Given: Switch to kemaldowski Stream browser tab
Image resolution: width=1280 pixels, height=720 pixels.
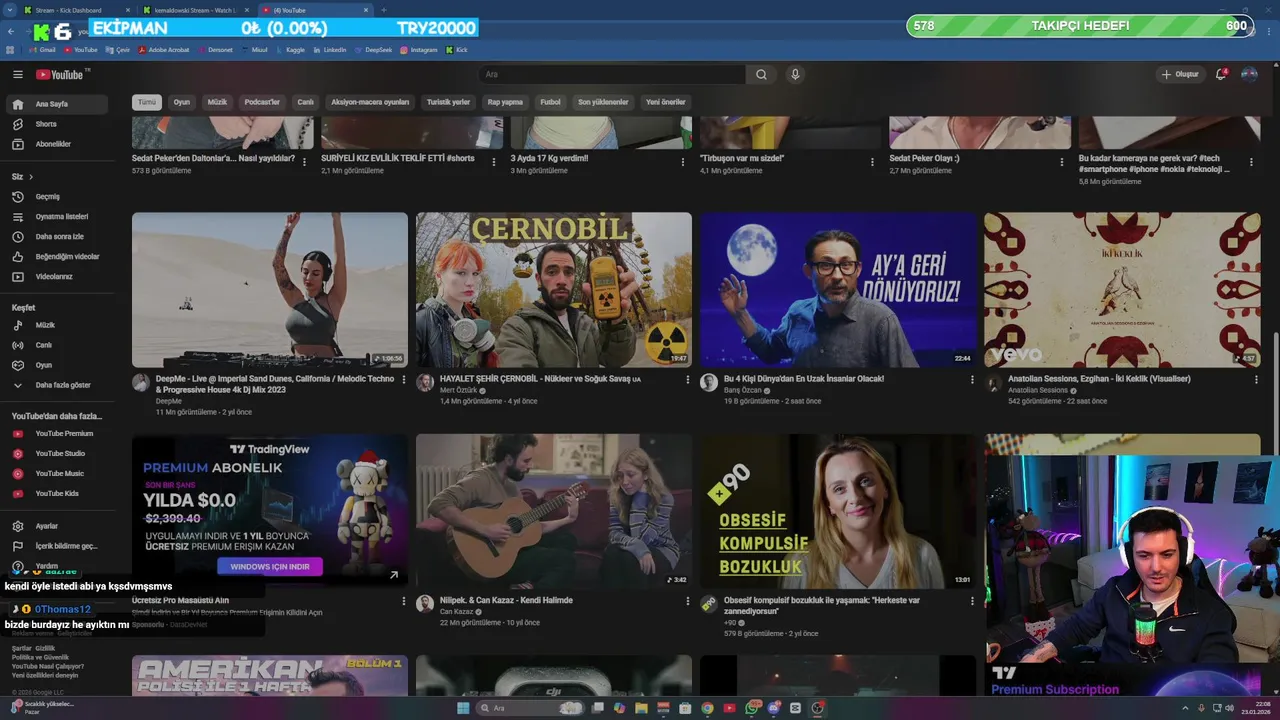Looking at the screenshot, I should point(195,10).
